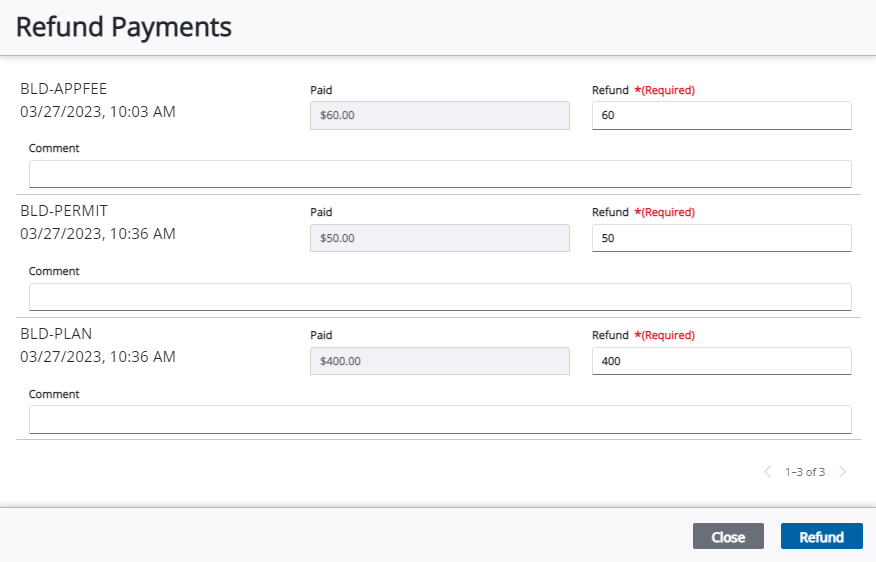Click the Comment label above BLD-APPFEE comment box
The image size is (876, 562).
54,148
